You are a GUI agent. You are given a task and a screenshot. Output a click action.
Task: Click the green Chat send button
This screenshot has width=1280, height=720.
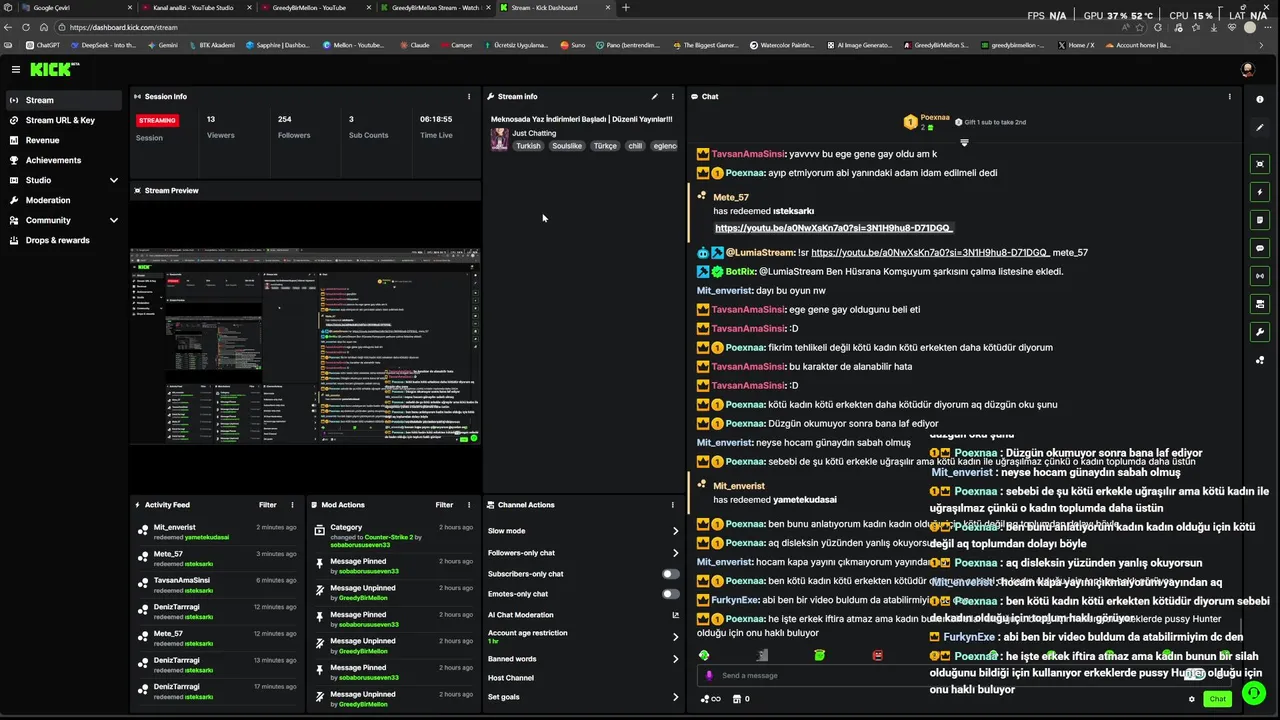pos(1217,699)
